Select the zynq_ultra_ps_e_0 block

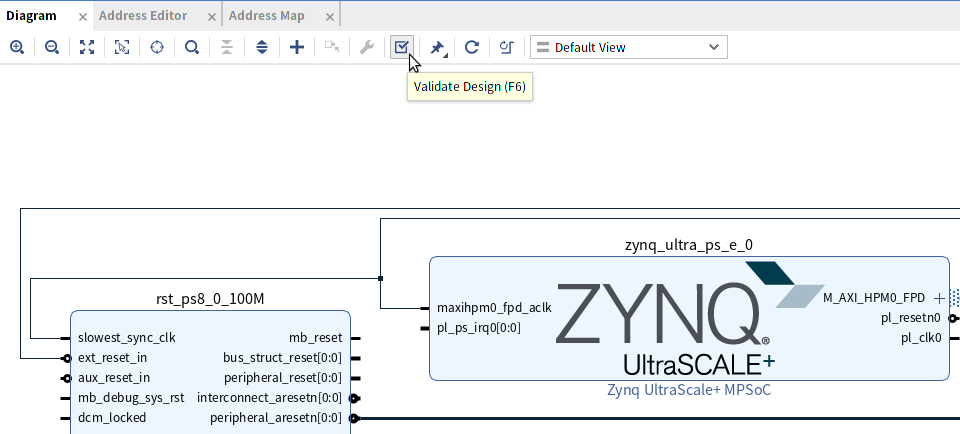tap(689, 318)
